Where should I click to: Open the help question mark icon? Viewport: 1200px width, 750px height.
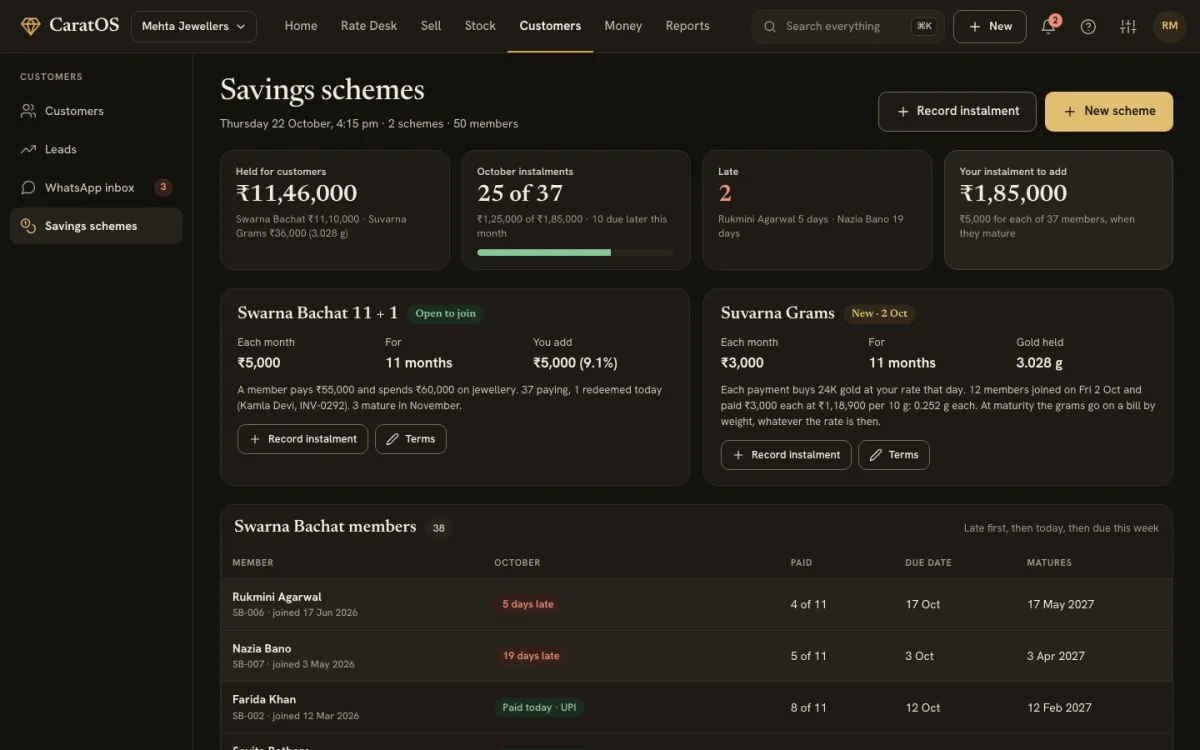click(1088, 26)
